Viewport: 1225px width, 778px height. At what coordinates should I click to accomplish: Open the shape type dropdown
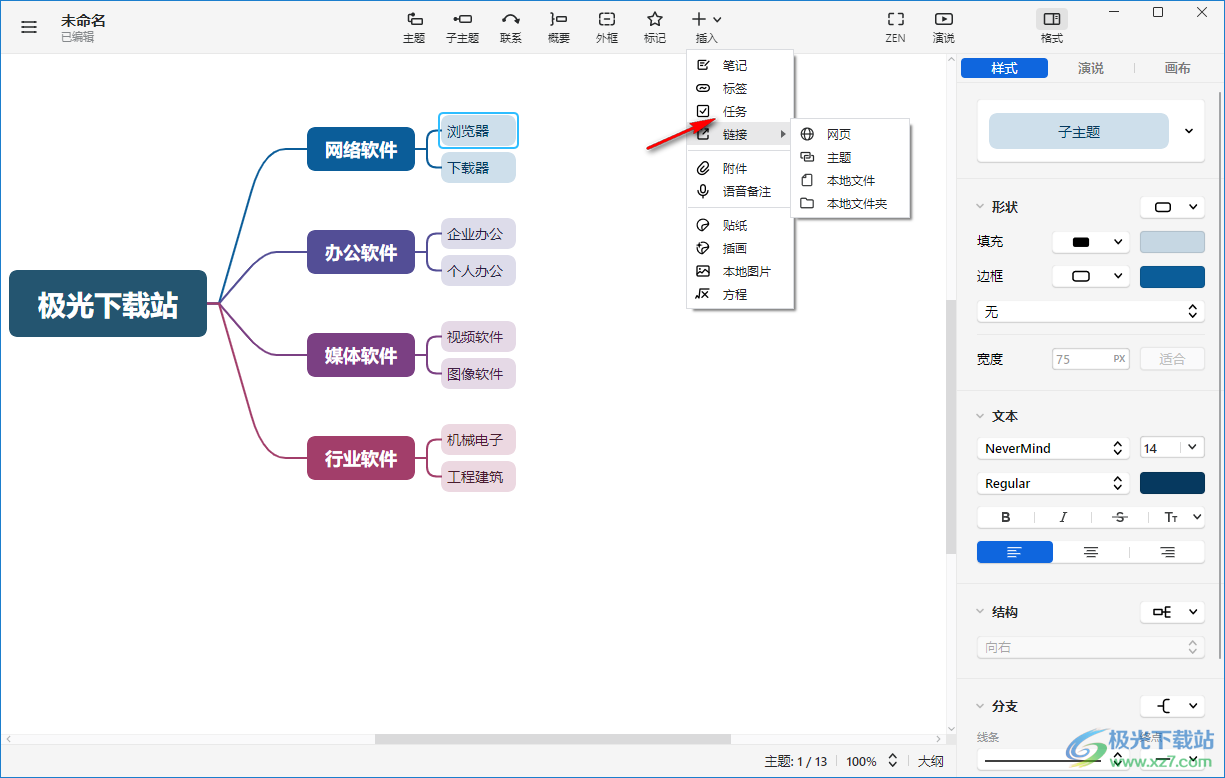click(x=1172, y=207)
